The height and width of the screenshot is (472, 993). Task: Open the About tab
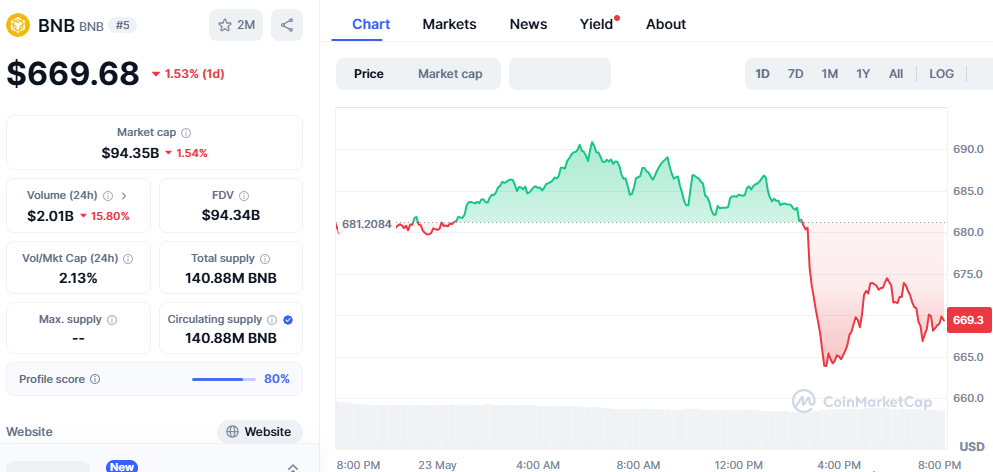pyautogui.click(x=666, y=24)
